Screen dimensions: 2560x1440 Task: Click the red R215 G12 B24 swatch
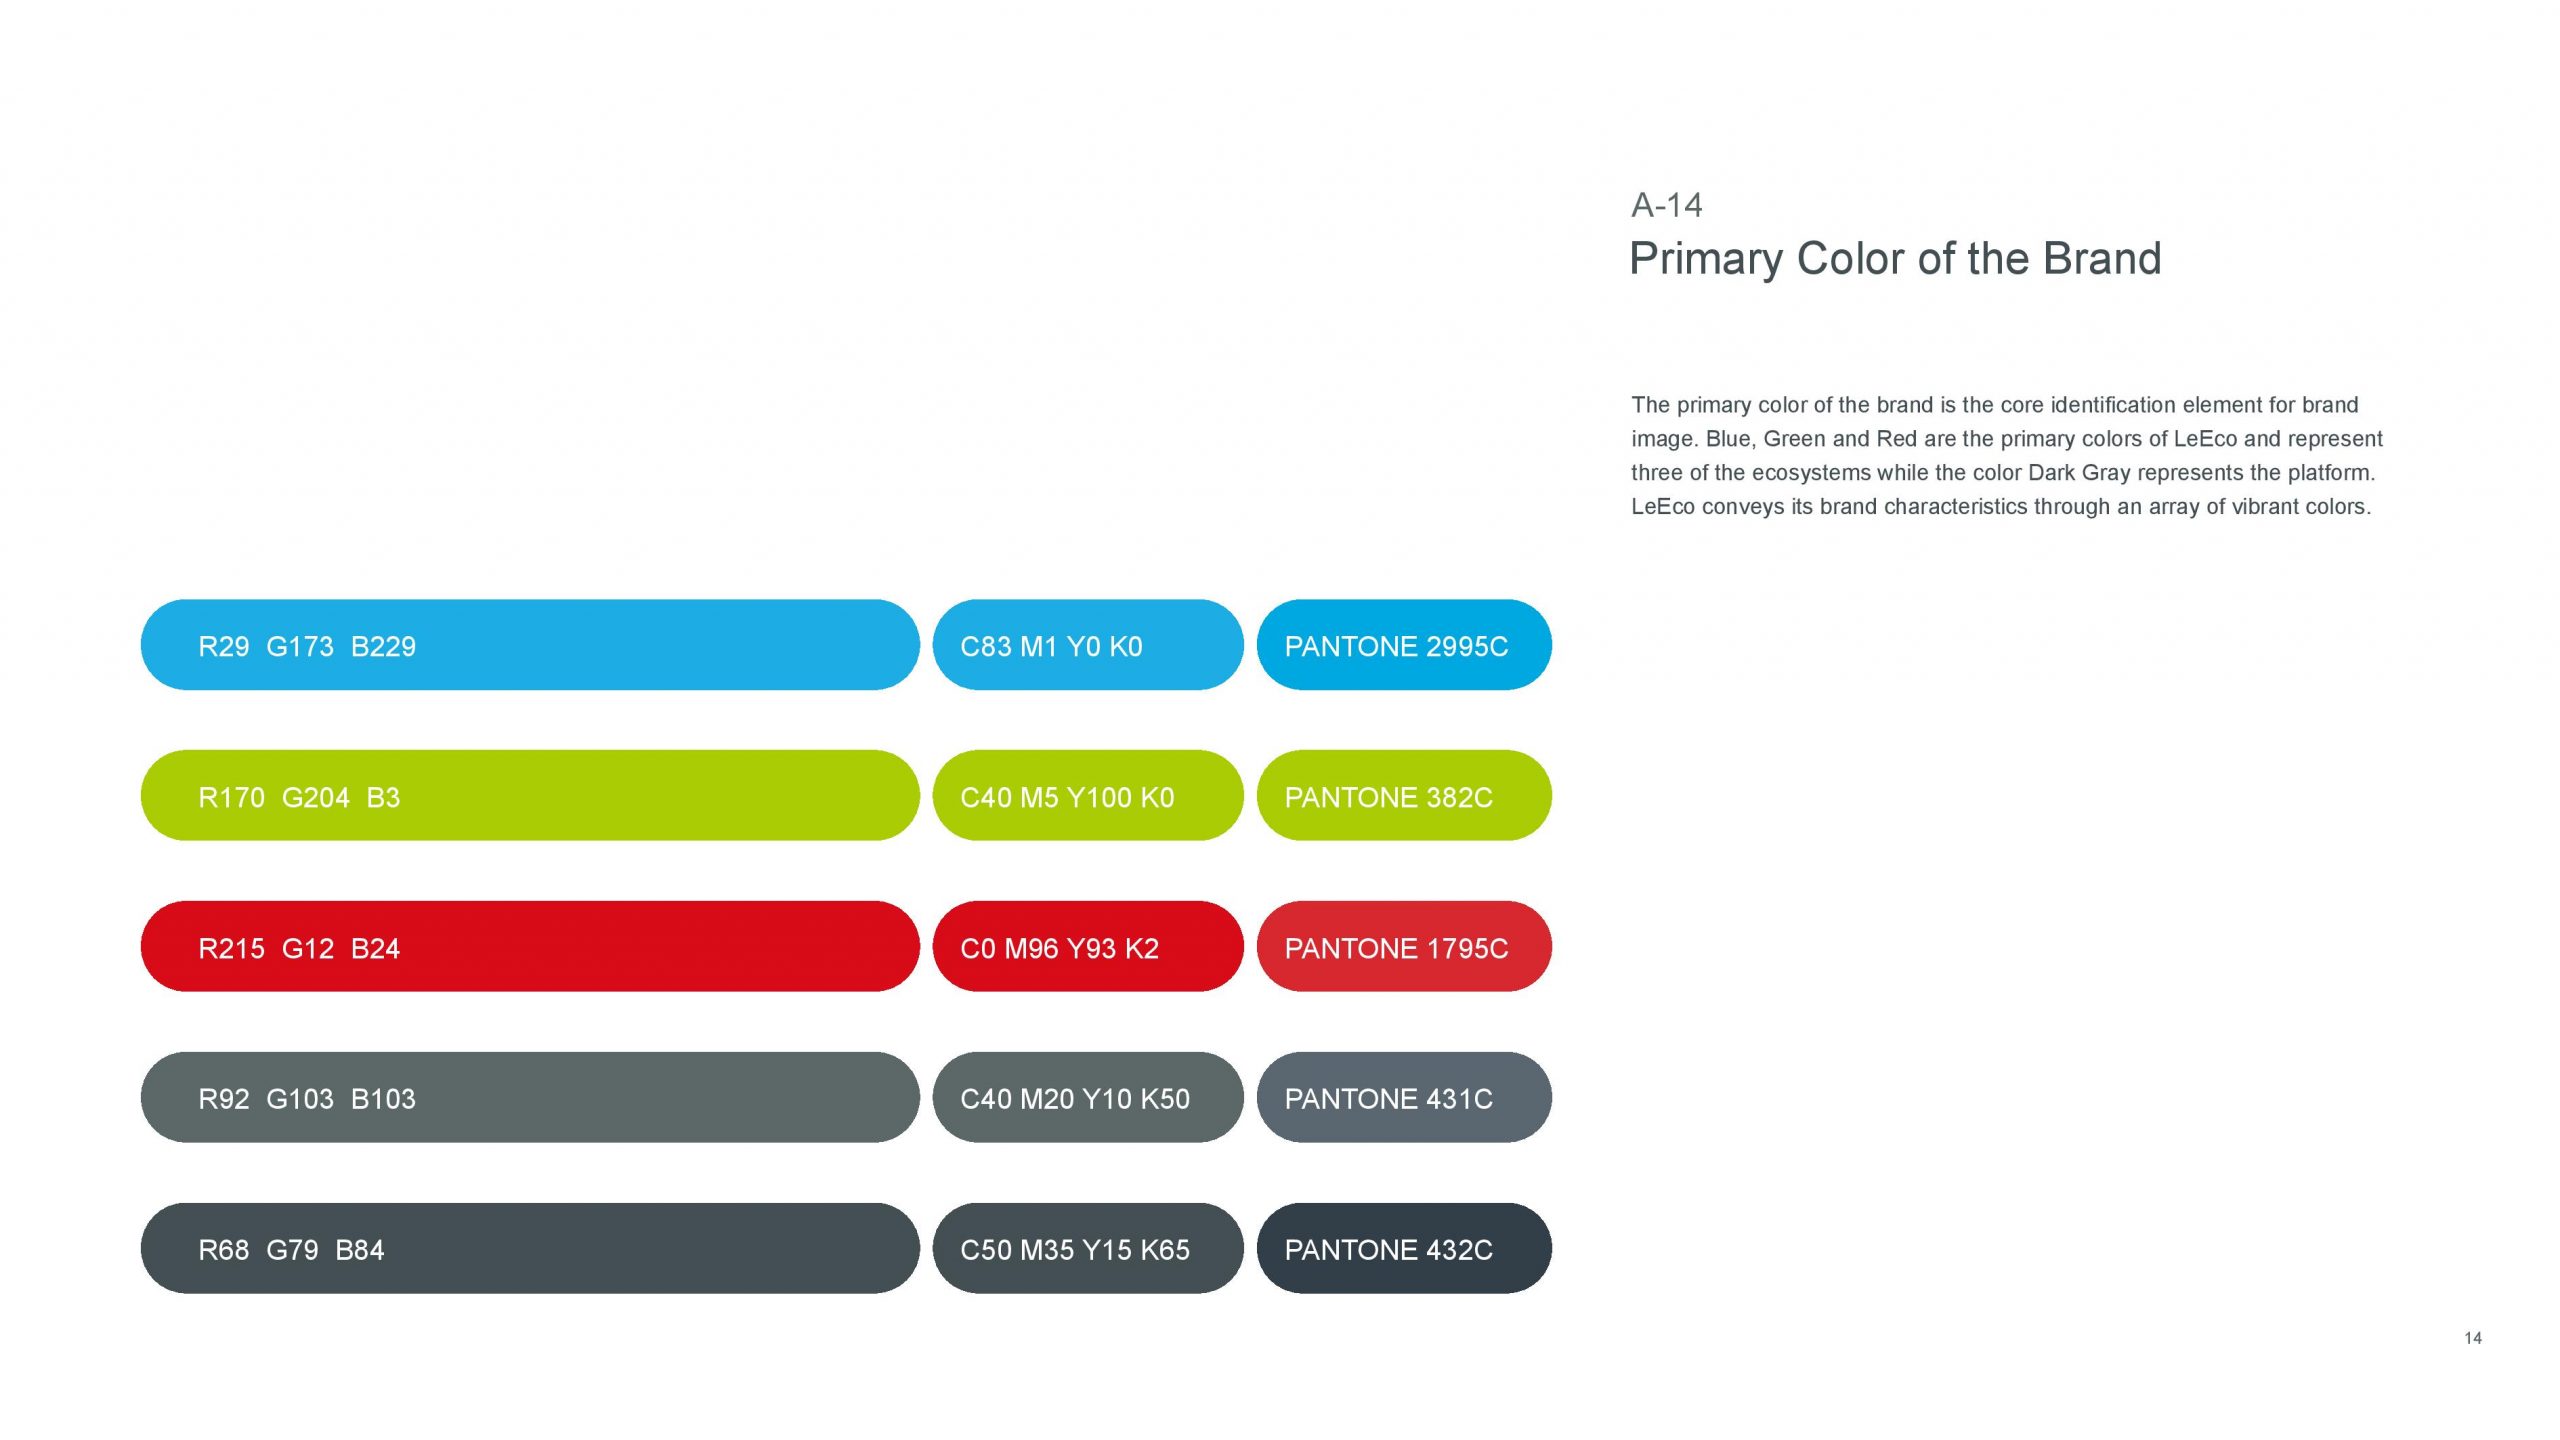[530, 947]
